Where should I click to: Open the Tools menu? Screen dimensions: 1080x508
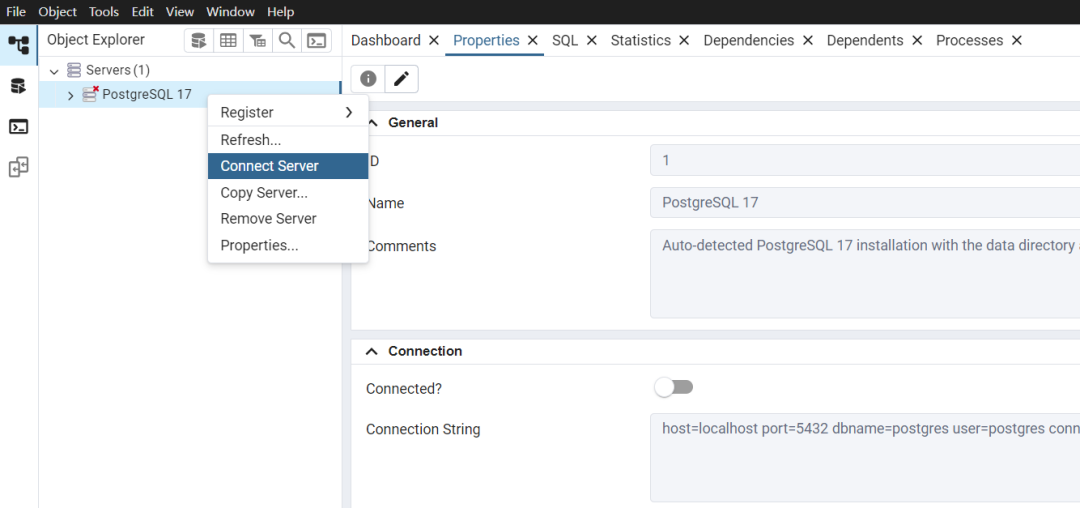click(x=104, y=12)
